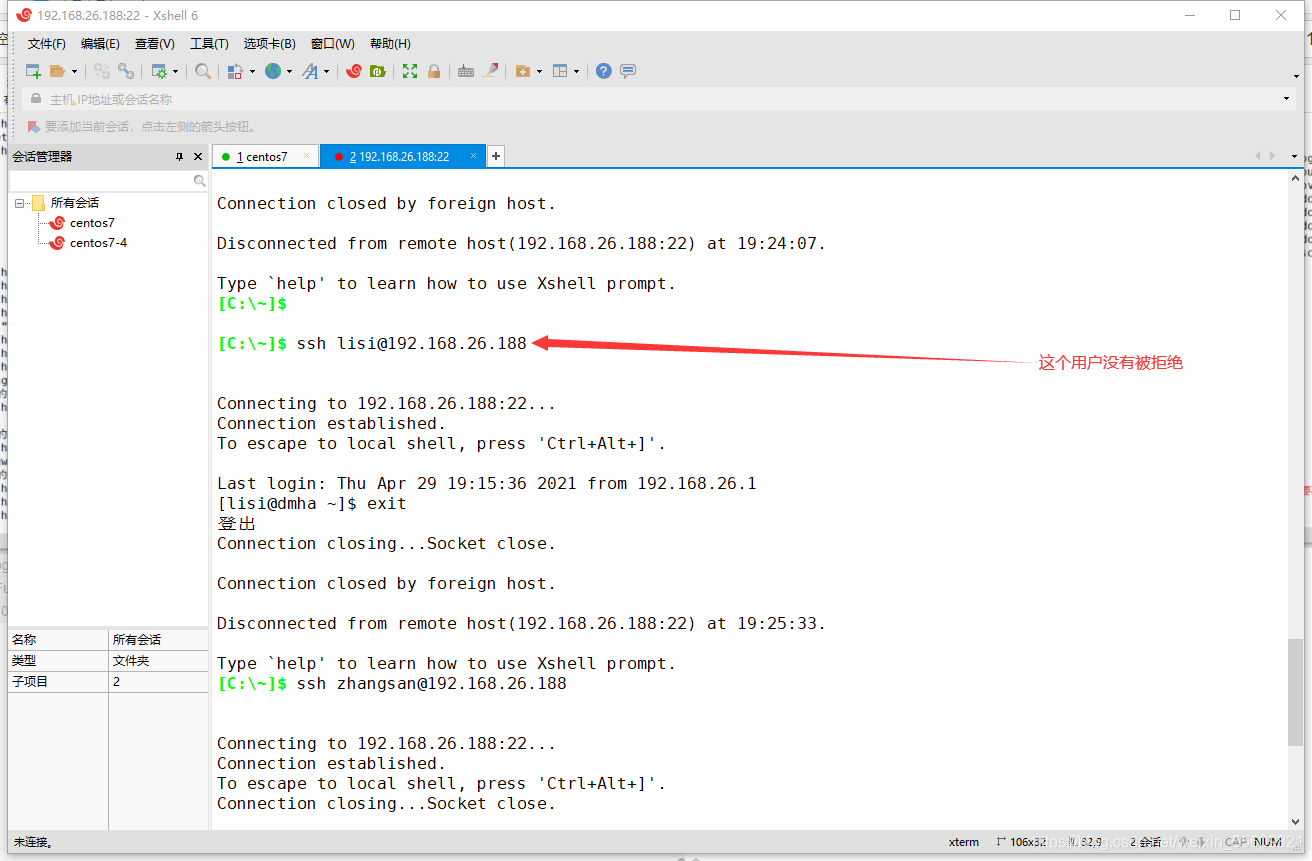The width and height of the screenshot is (1312, 861).
Task: Select the centos7-4 session entry
Action: tap(98, 243)
